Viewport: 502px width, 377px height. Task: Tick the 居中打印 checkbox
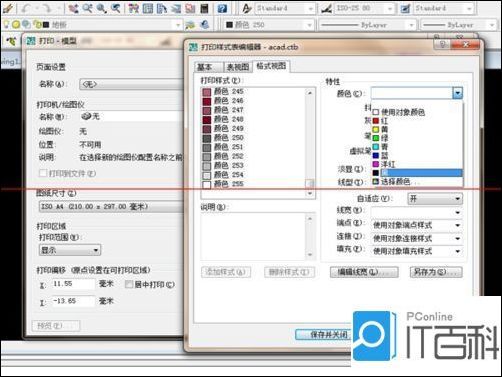[x=129, y=284]
